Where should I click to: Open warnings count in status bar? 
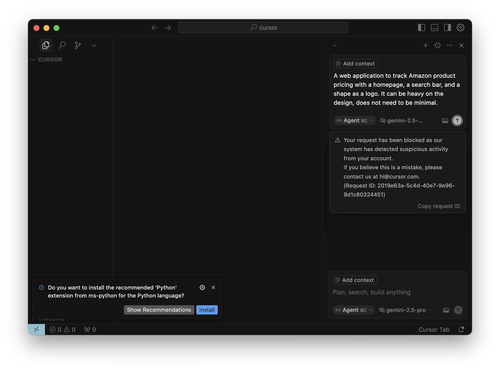pos(70,330)
